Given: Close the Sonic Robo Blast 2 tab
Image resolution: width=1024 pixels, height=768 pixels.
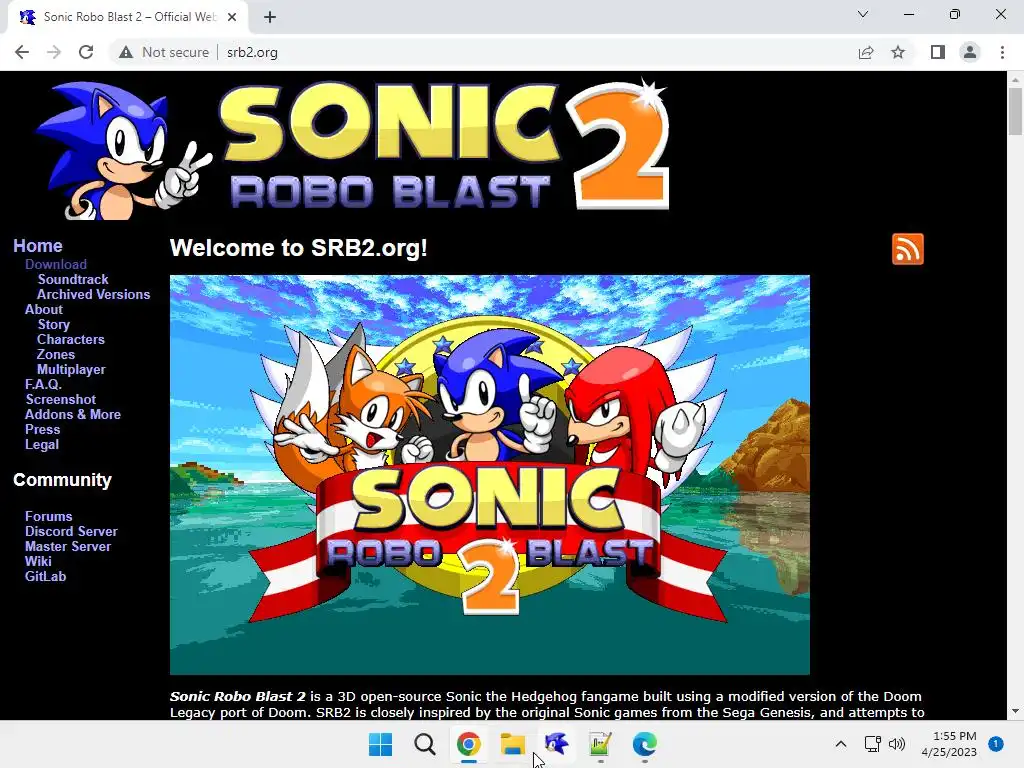Looking at the screenshot, I should tap(232, 17).
